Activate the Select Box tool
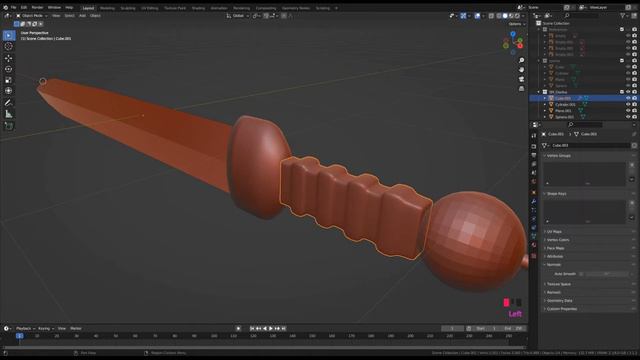The height and width of the screenshot is (360, 640). point(9,36)
